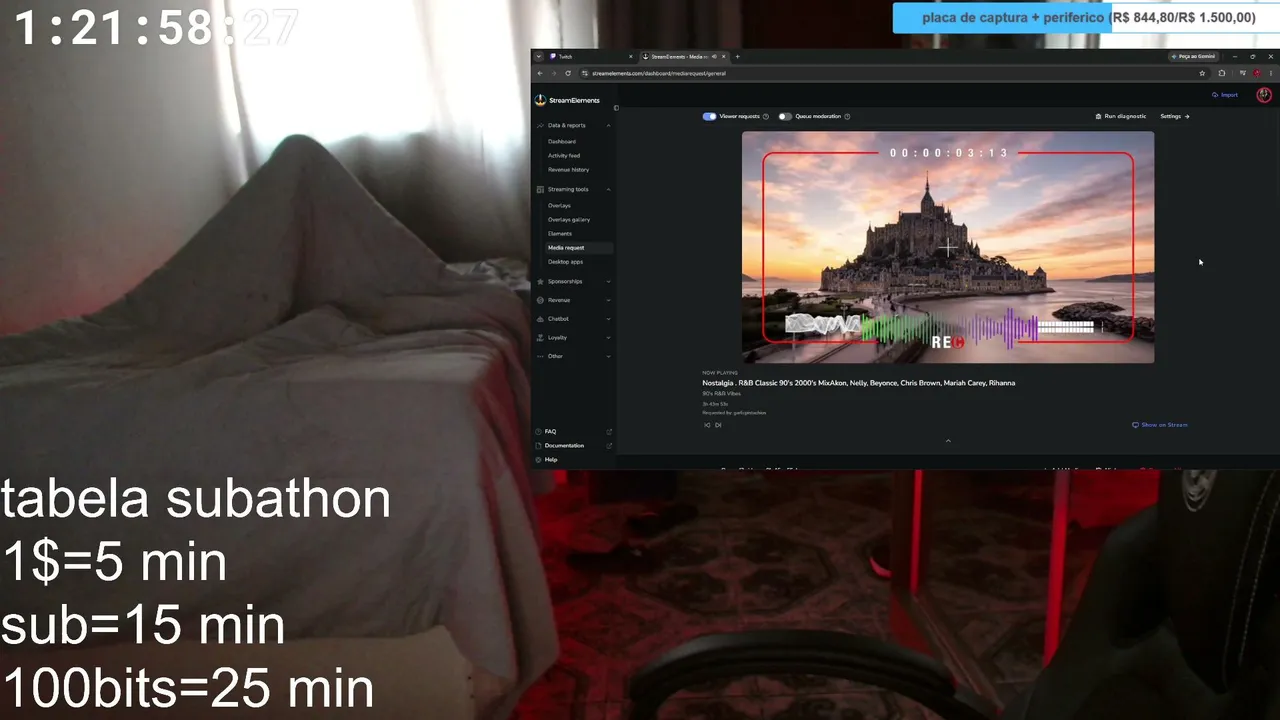
Task: Open Activity feed in the sidebar
Action: pos(564,155)
